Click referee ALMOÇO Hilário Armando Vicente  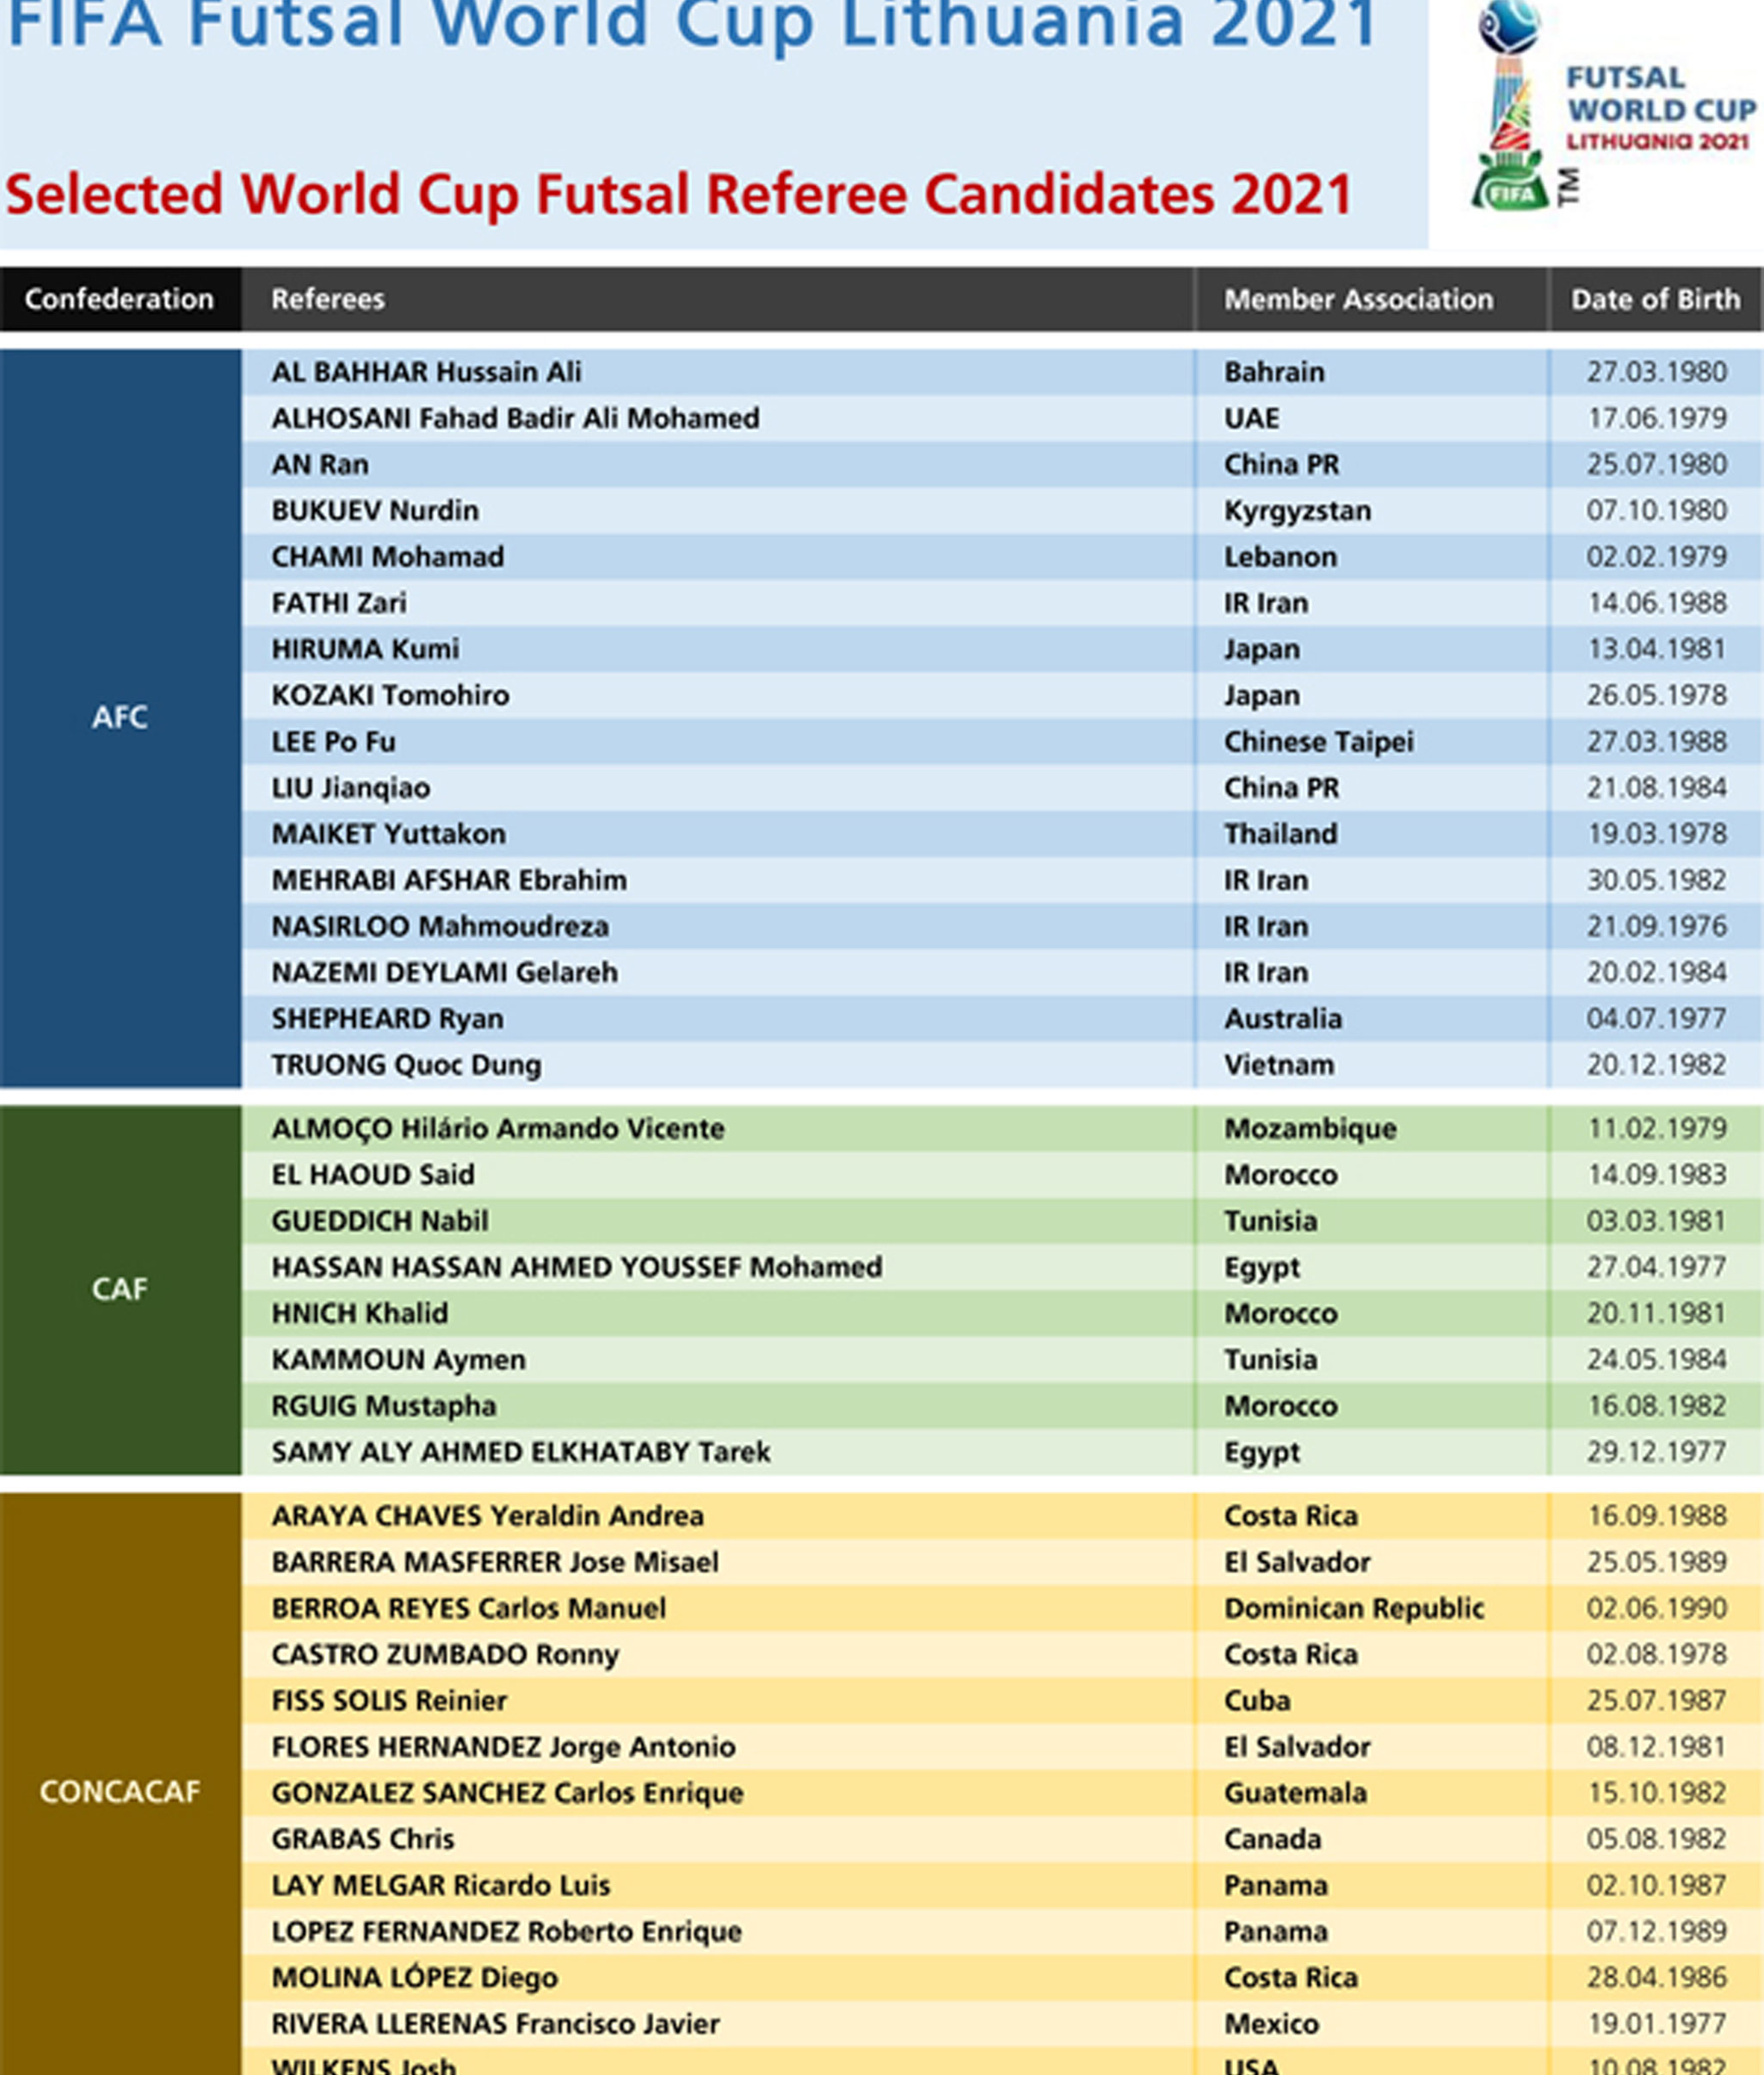pos(498,1128)
